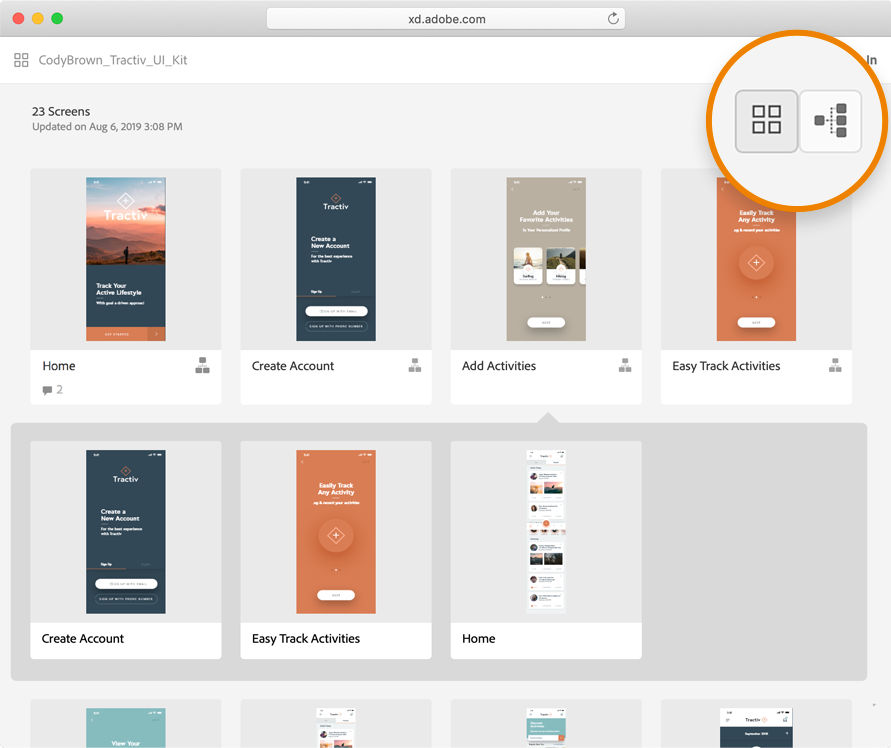Image resolution: width=891 pixels, height=748 pixels.
Task: Open the Easy Track Activities screen preview
Action: tap(755, 258)
